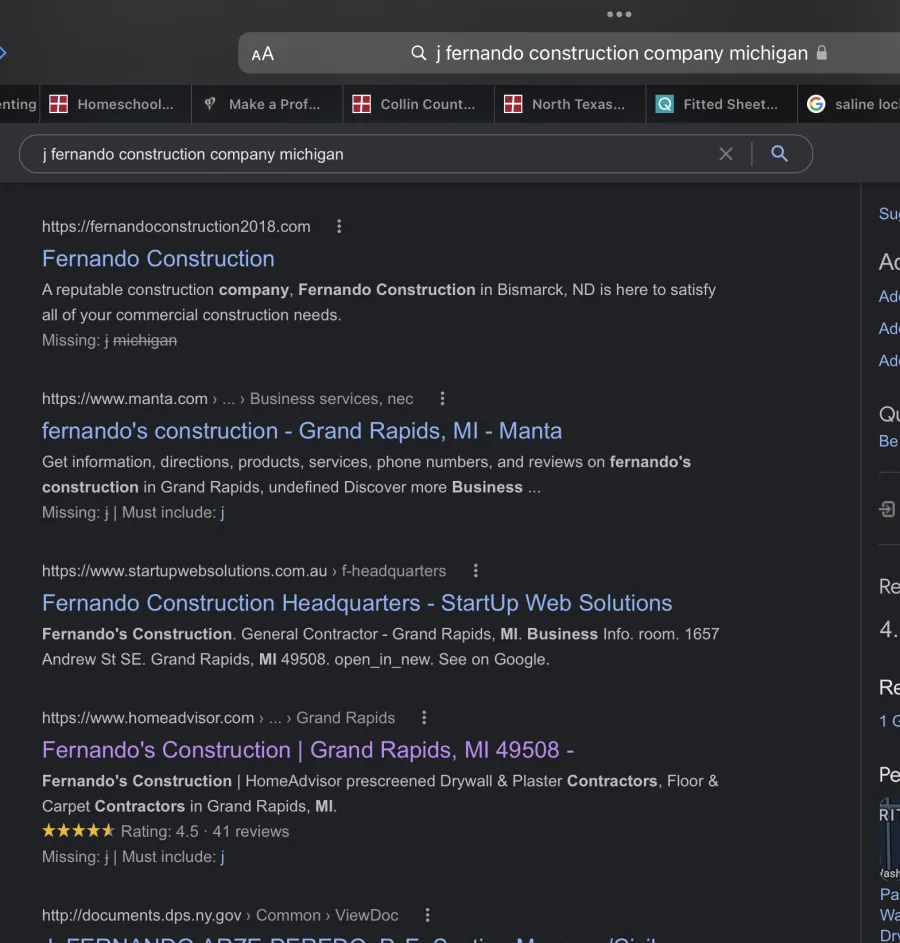Switch to the Collin Count... tab
The height and width of the screenshot is (943, 900).
(x=418, y=104)
